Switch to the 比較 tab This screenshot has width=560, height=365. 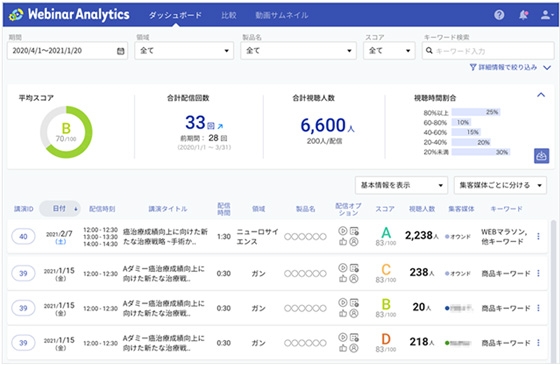(x=229, y=15)
